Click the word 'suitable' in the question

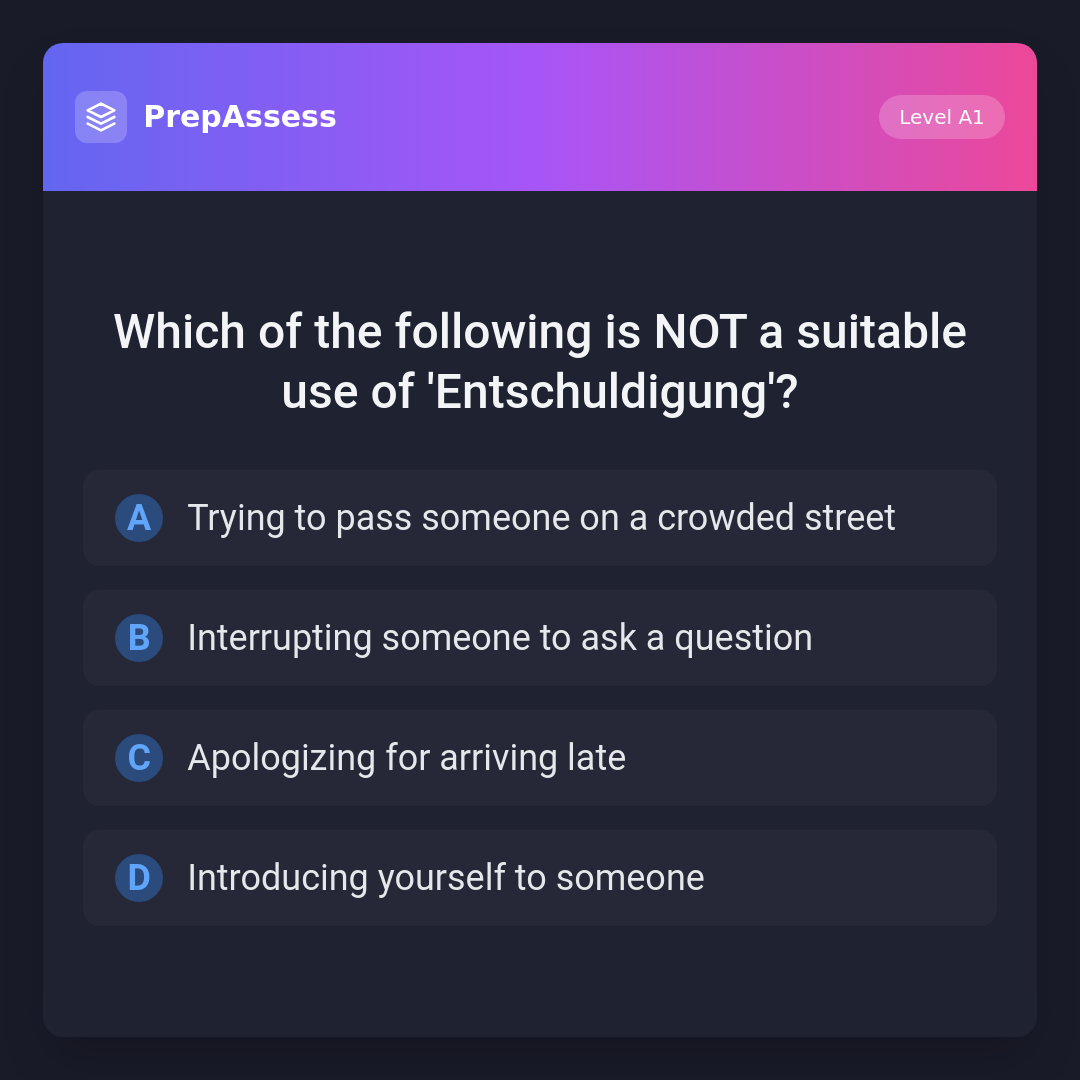881,332
